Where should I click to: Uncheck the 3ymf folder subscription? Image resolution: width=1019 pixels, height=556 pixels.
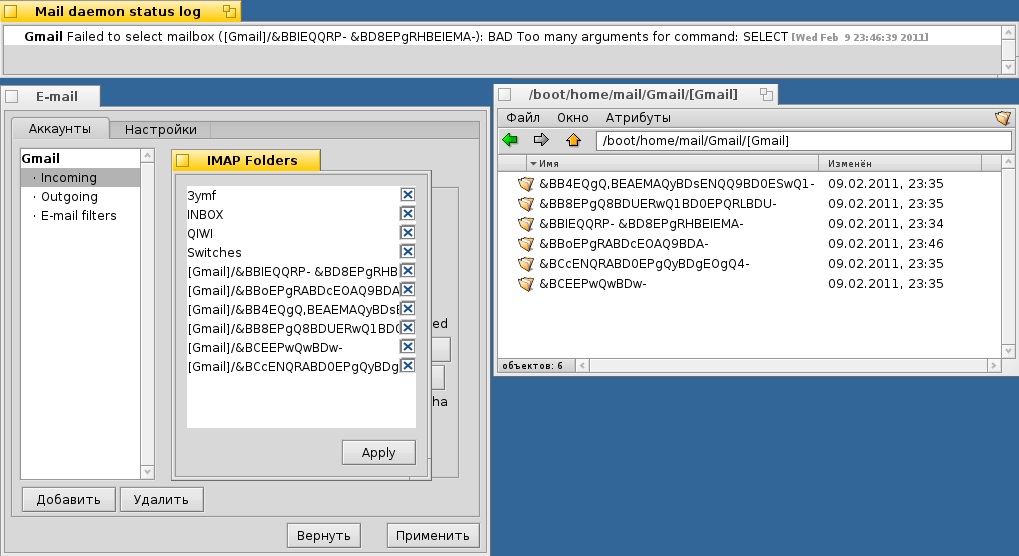pyautogui.click(x=407, y=195)
